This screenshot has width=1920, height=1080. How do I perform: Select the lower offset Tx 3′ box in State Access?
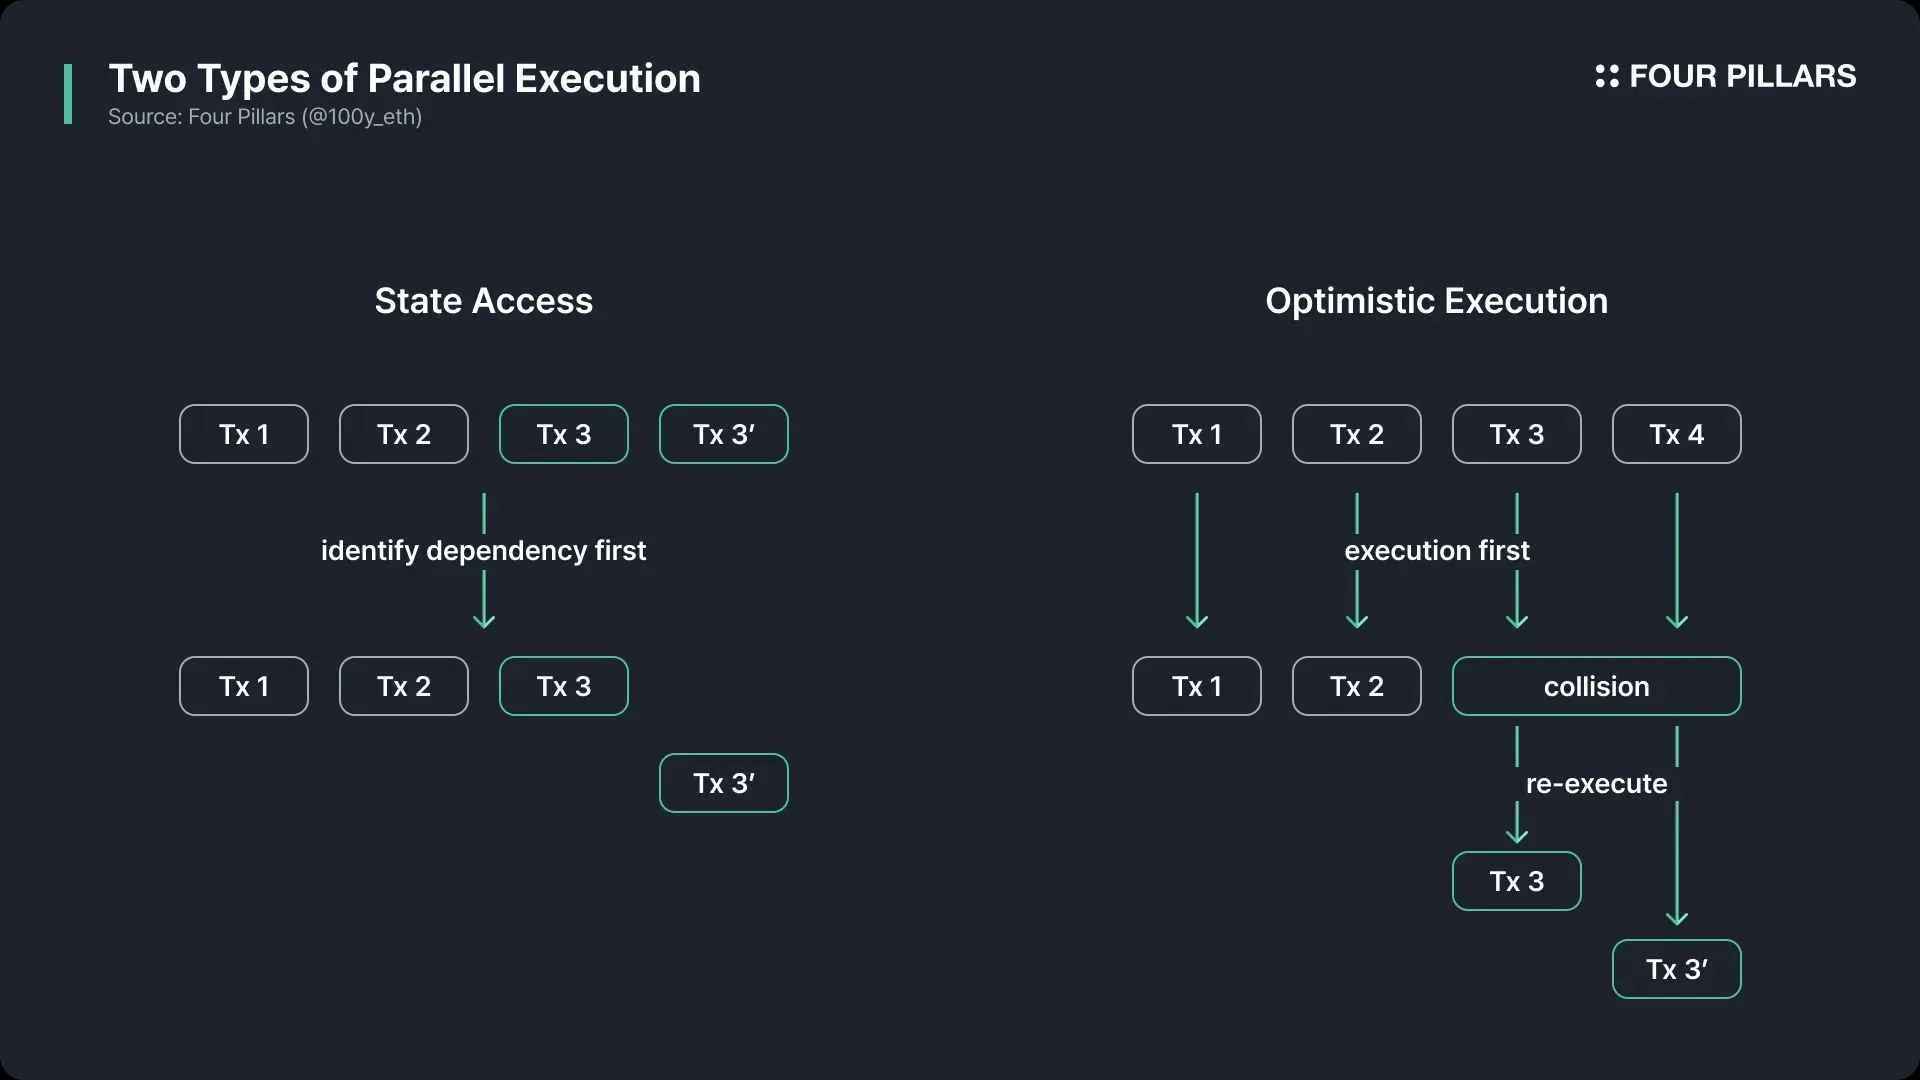tap(724, 783)
